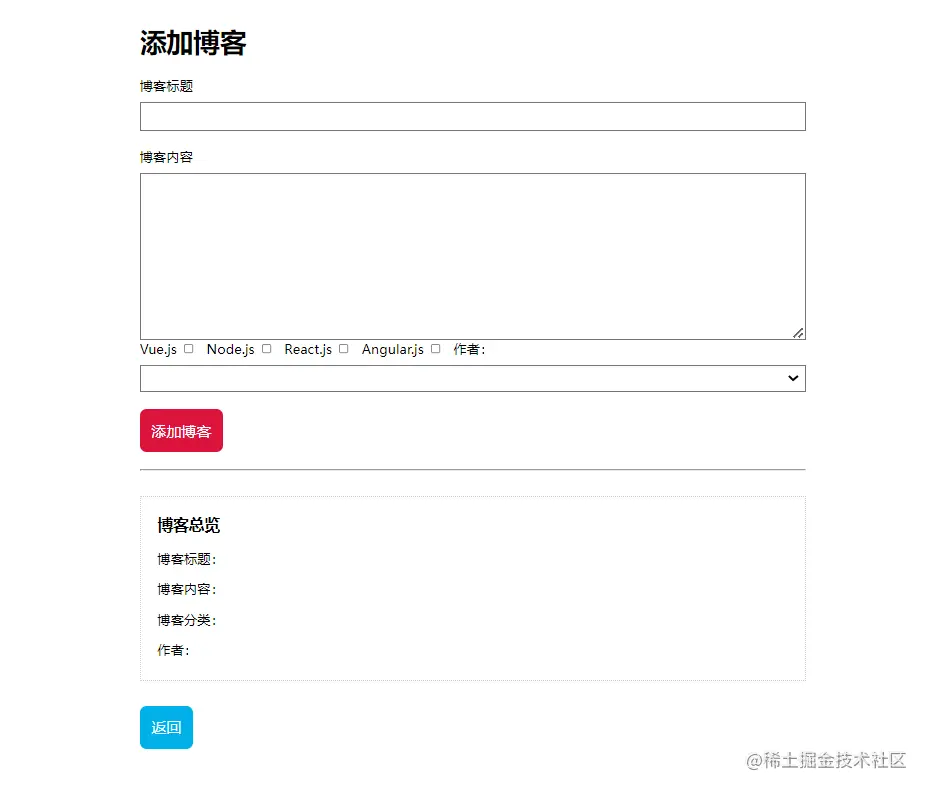Screen dimensions: 929x793
Task: Click the 稀土掘金技术社区 watermark link
Action: pyautogui.click(x=824, y=762)
